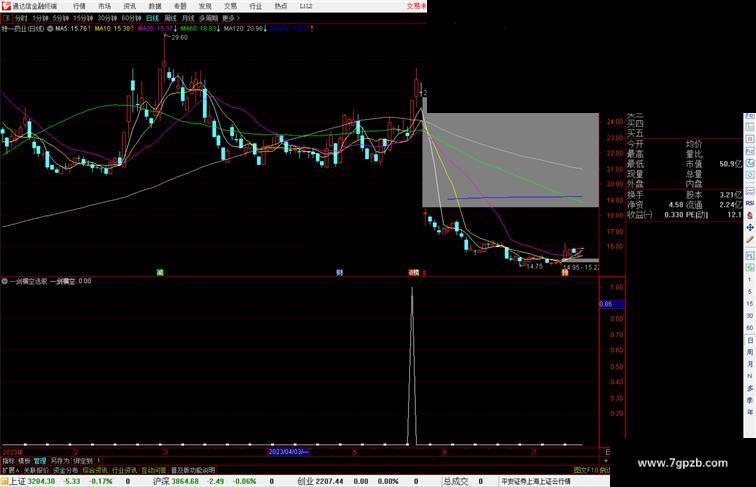Switch to 30分钟 chart period

[107, 18]
